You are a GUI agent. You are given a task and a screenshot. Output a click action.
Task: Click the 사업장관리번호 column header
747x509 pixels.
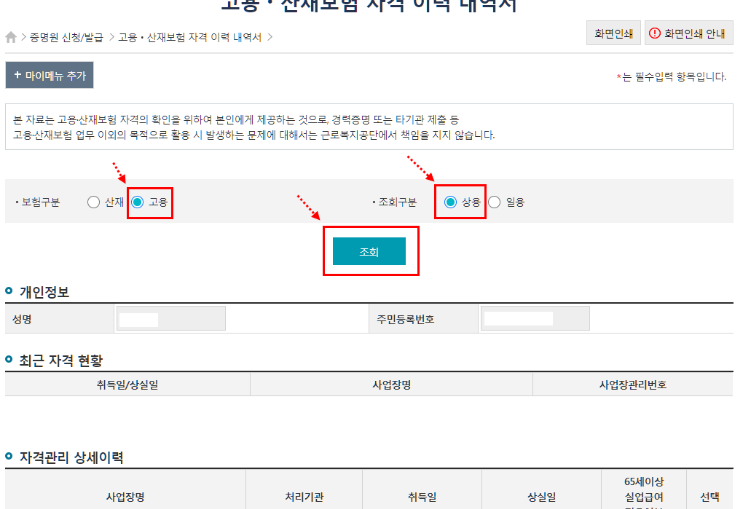pyautogui.click(x=633, y=385)
